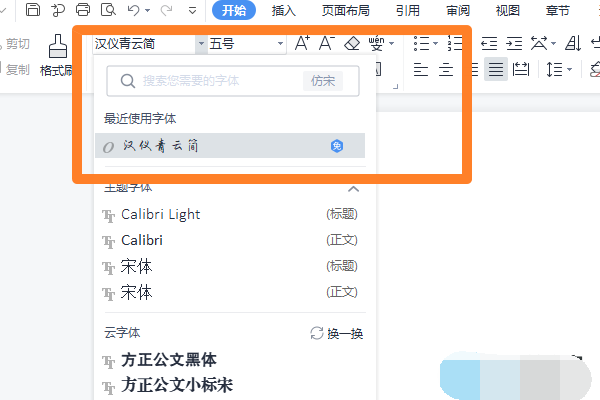Toggle align-left paragraph button
This screenshot has width=600, height=400.
coord(421,69)
